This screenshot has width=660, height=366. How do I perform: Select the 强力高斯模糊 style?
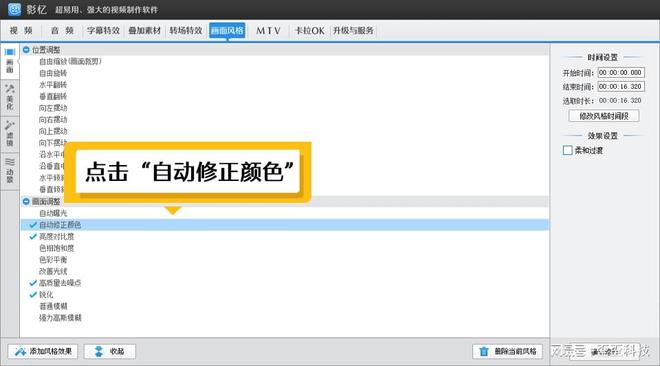pos(60,318)
